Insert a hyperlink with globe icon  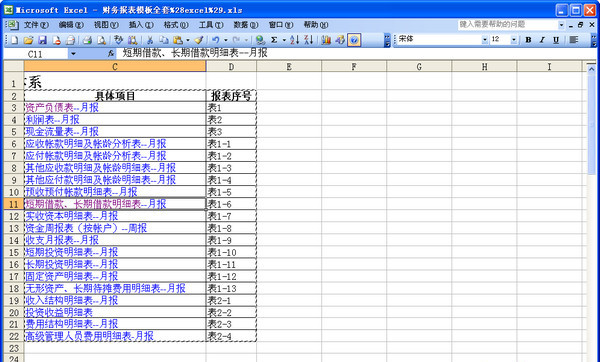click(x=260, y=40)
